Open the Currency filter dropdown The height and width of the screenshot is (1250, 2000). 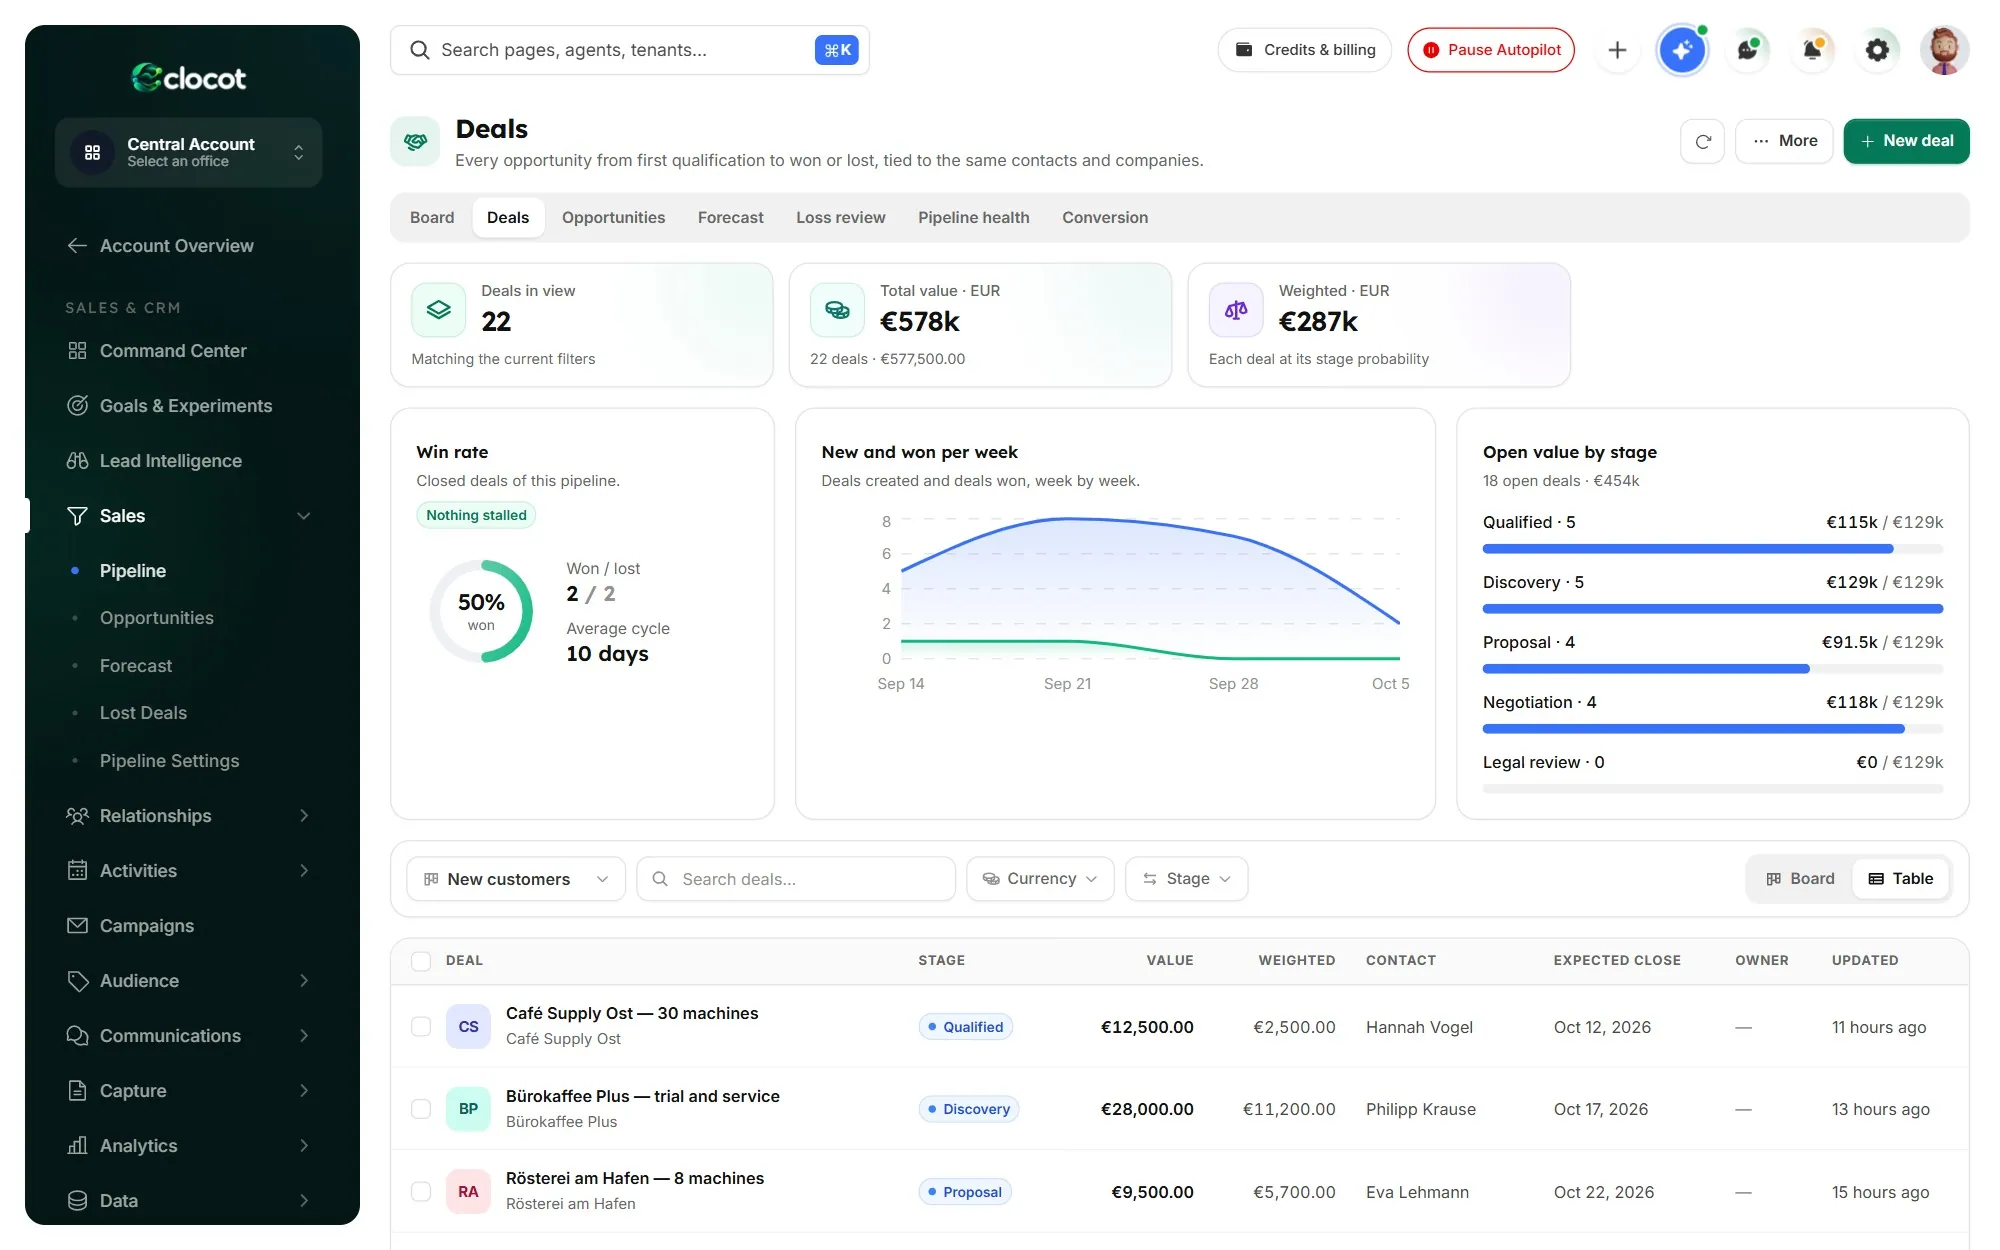pos(1040,879)
